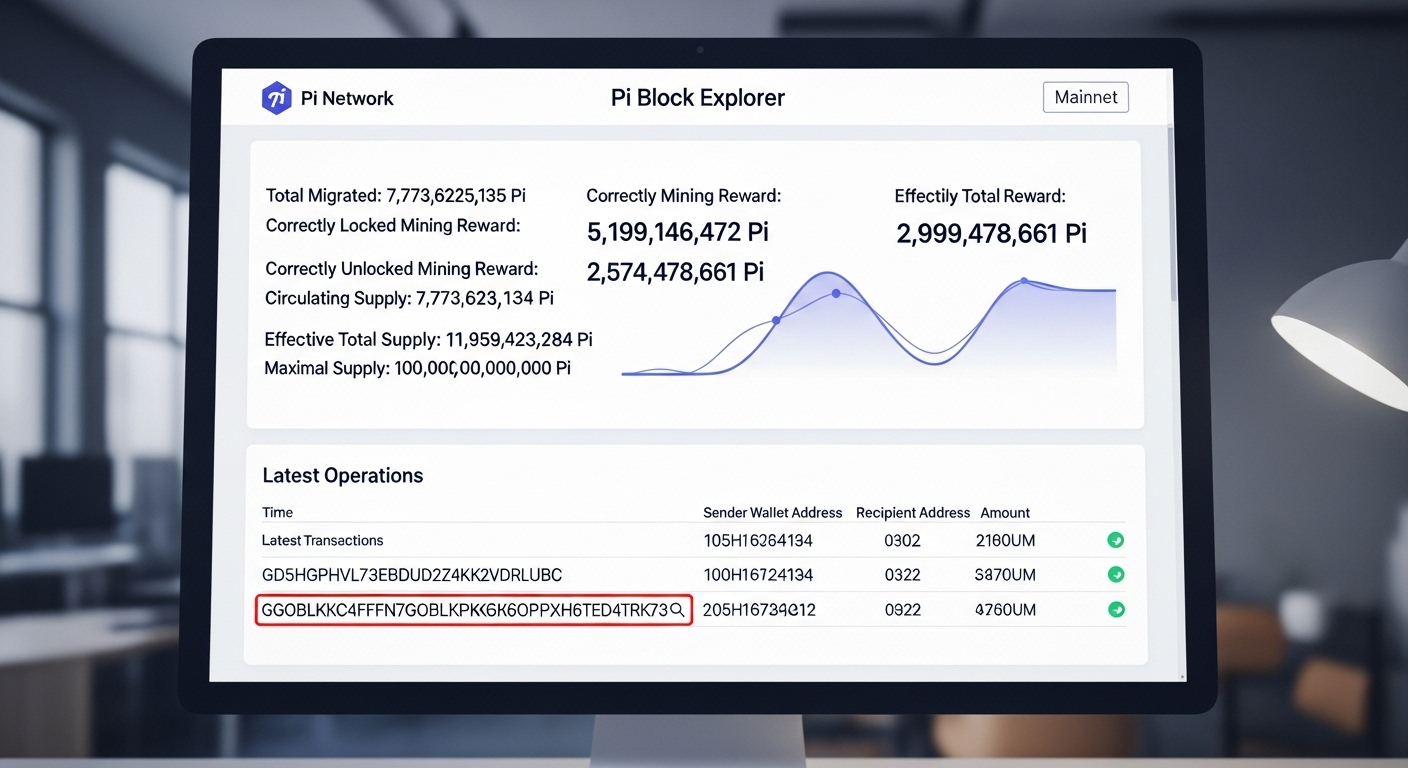
Task: Sort by the Time column header
Action: [277, 512]
